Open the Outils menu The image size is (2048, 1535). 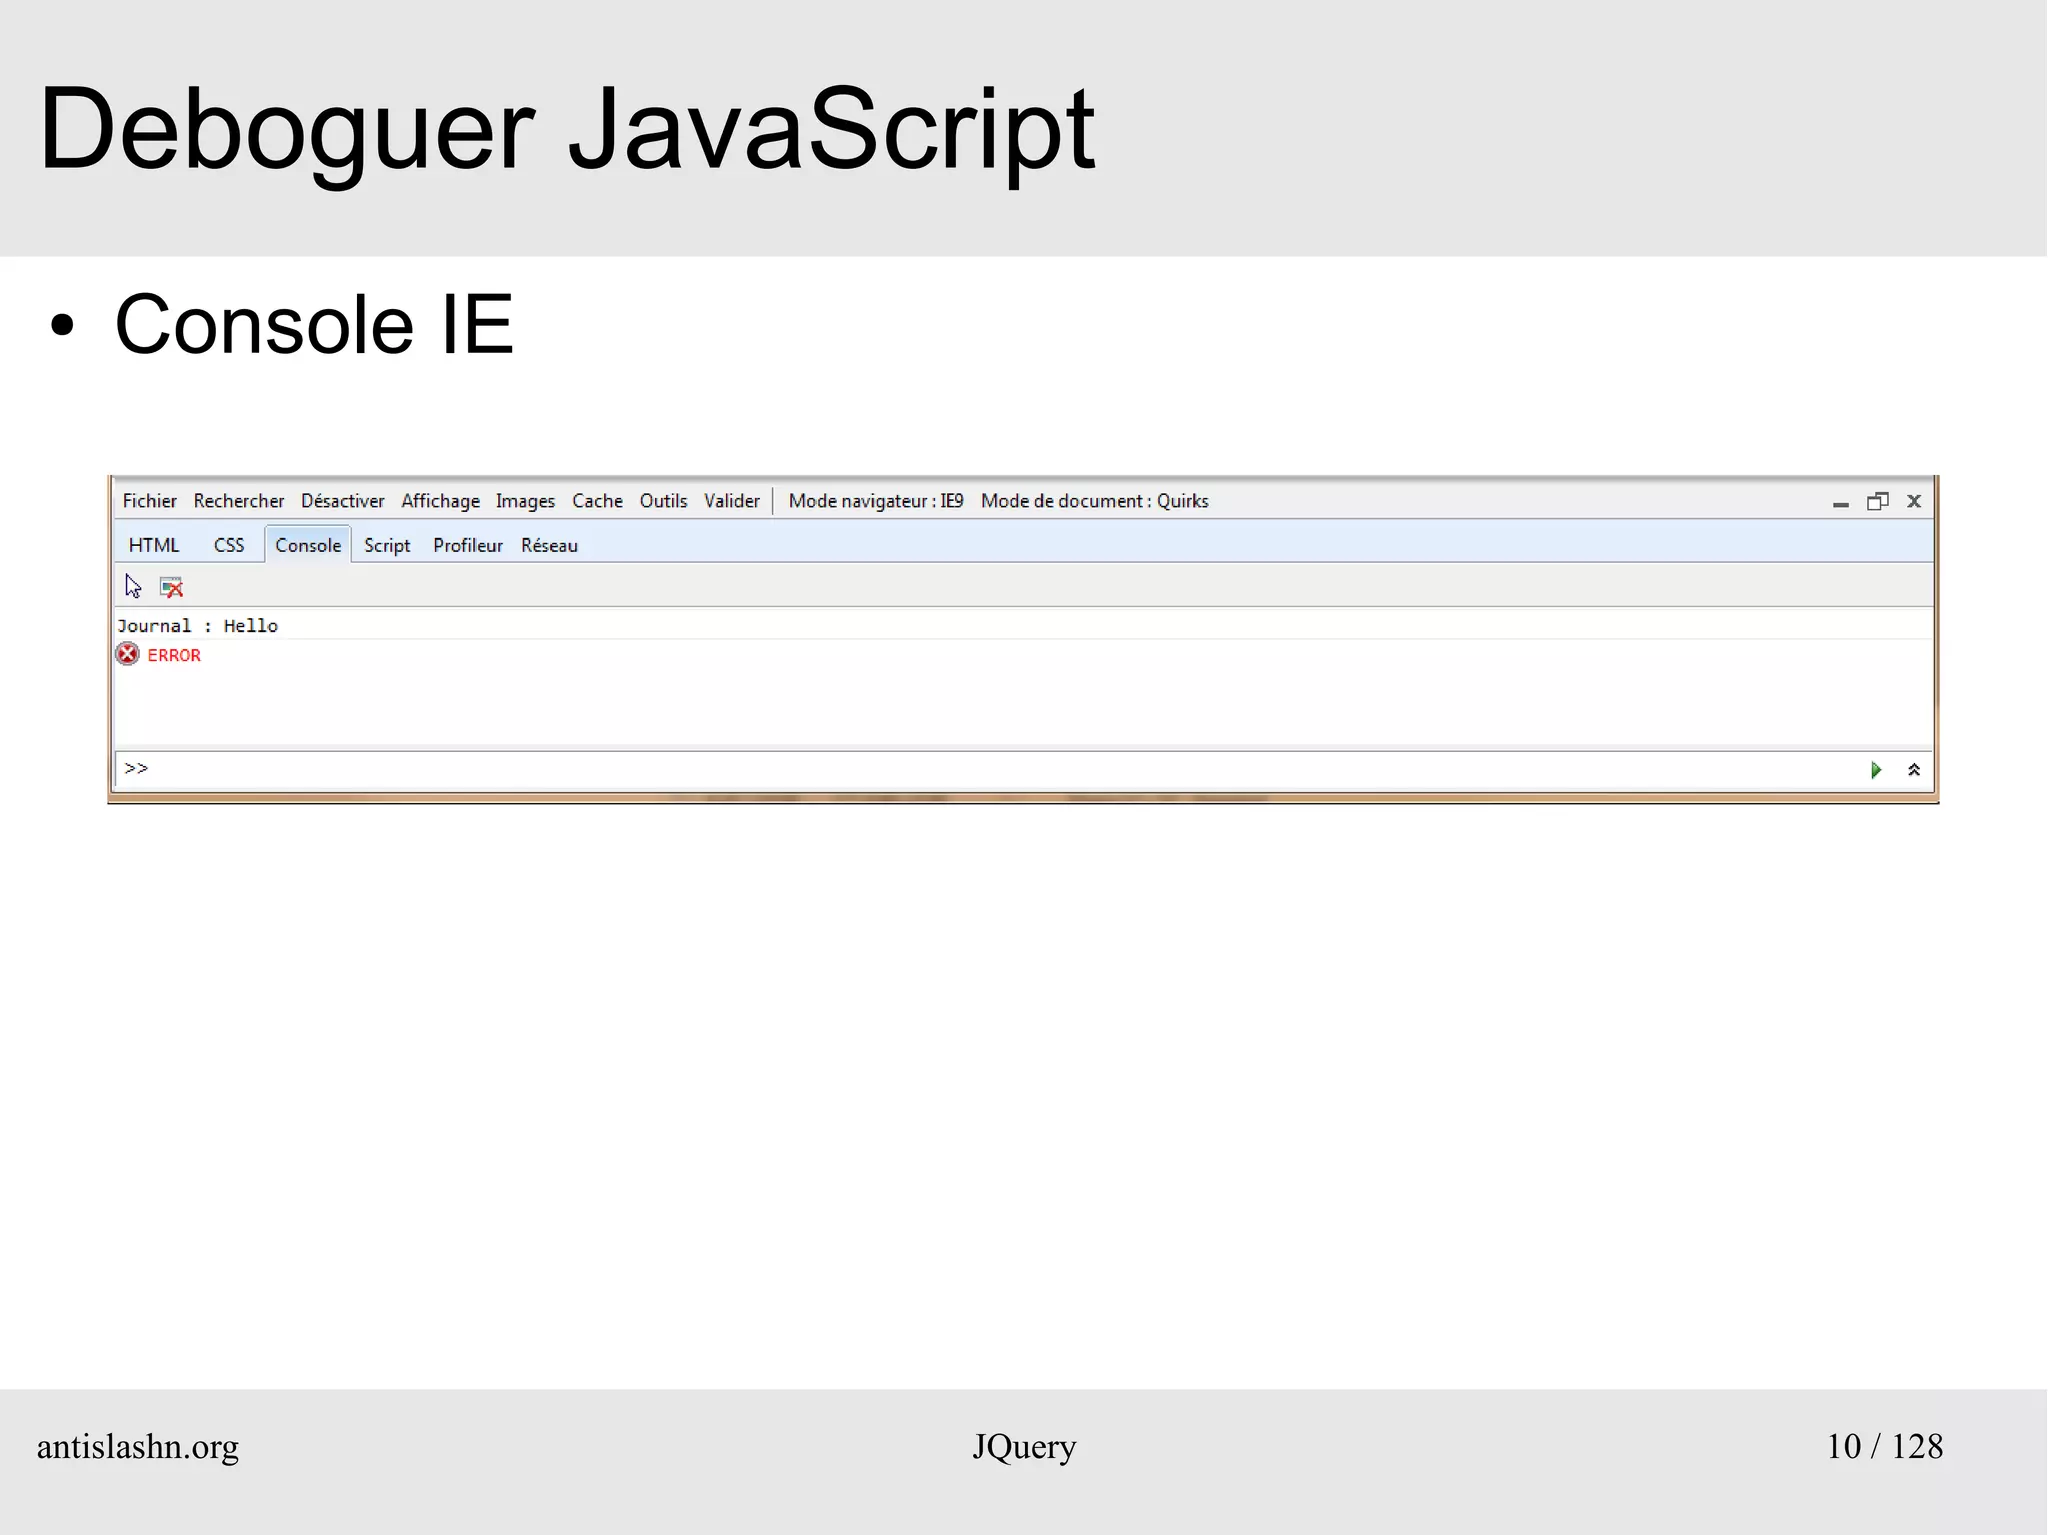coord(663,501)
